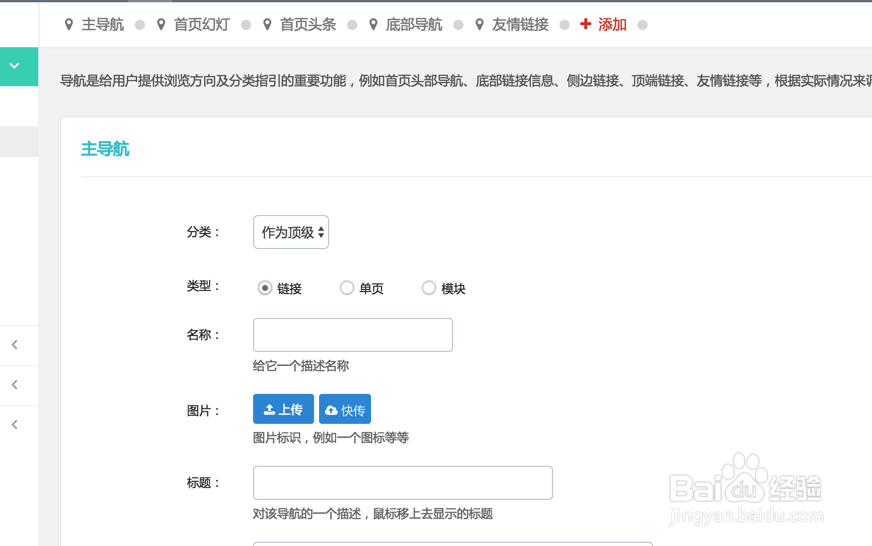The width and height of the screenshot is (872, 546).
Task: Click the red plus icon before 添加
Action: tap(585, 24)
